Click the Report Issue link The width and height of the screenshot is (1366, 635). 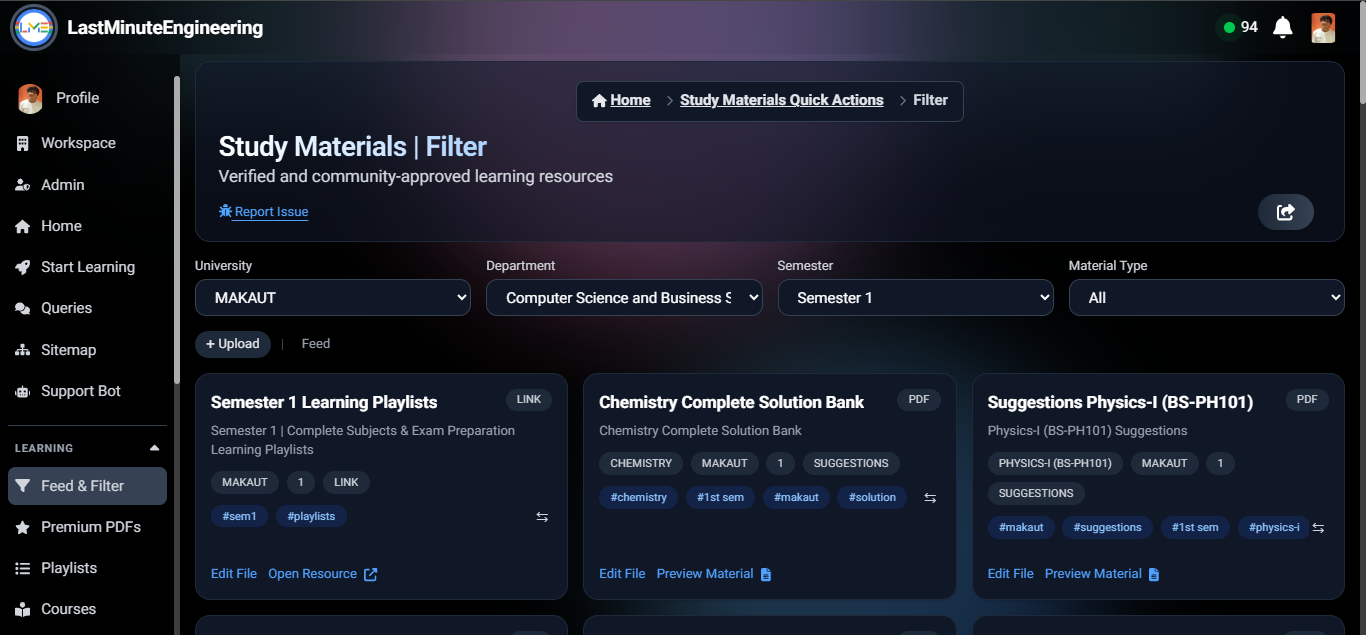click(270, 212)
